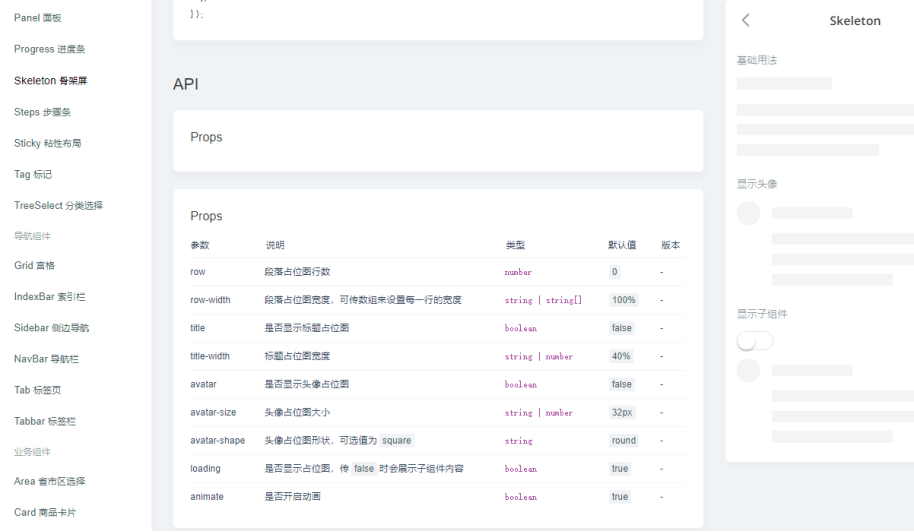The image size is (914, 532).
Task: Go to Grid 宫格 page
Action: (34, 265)
